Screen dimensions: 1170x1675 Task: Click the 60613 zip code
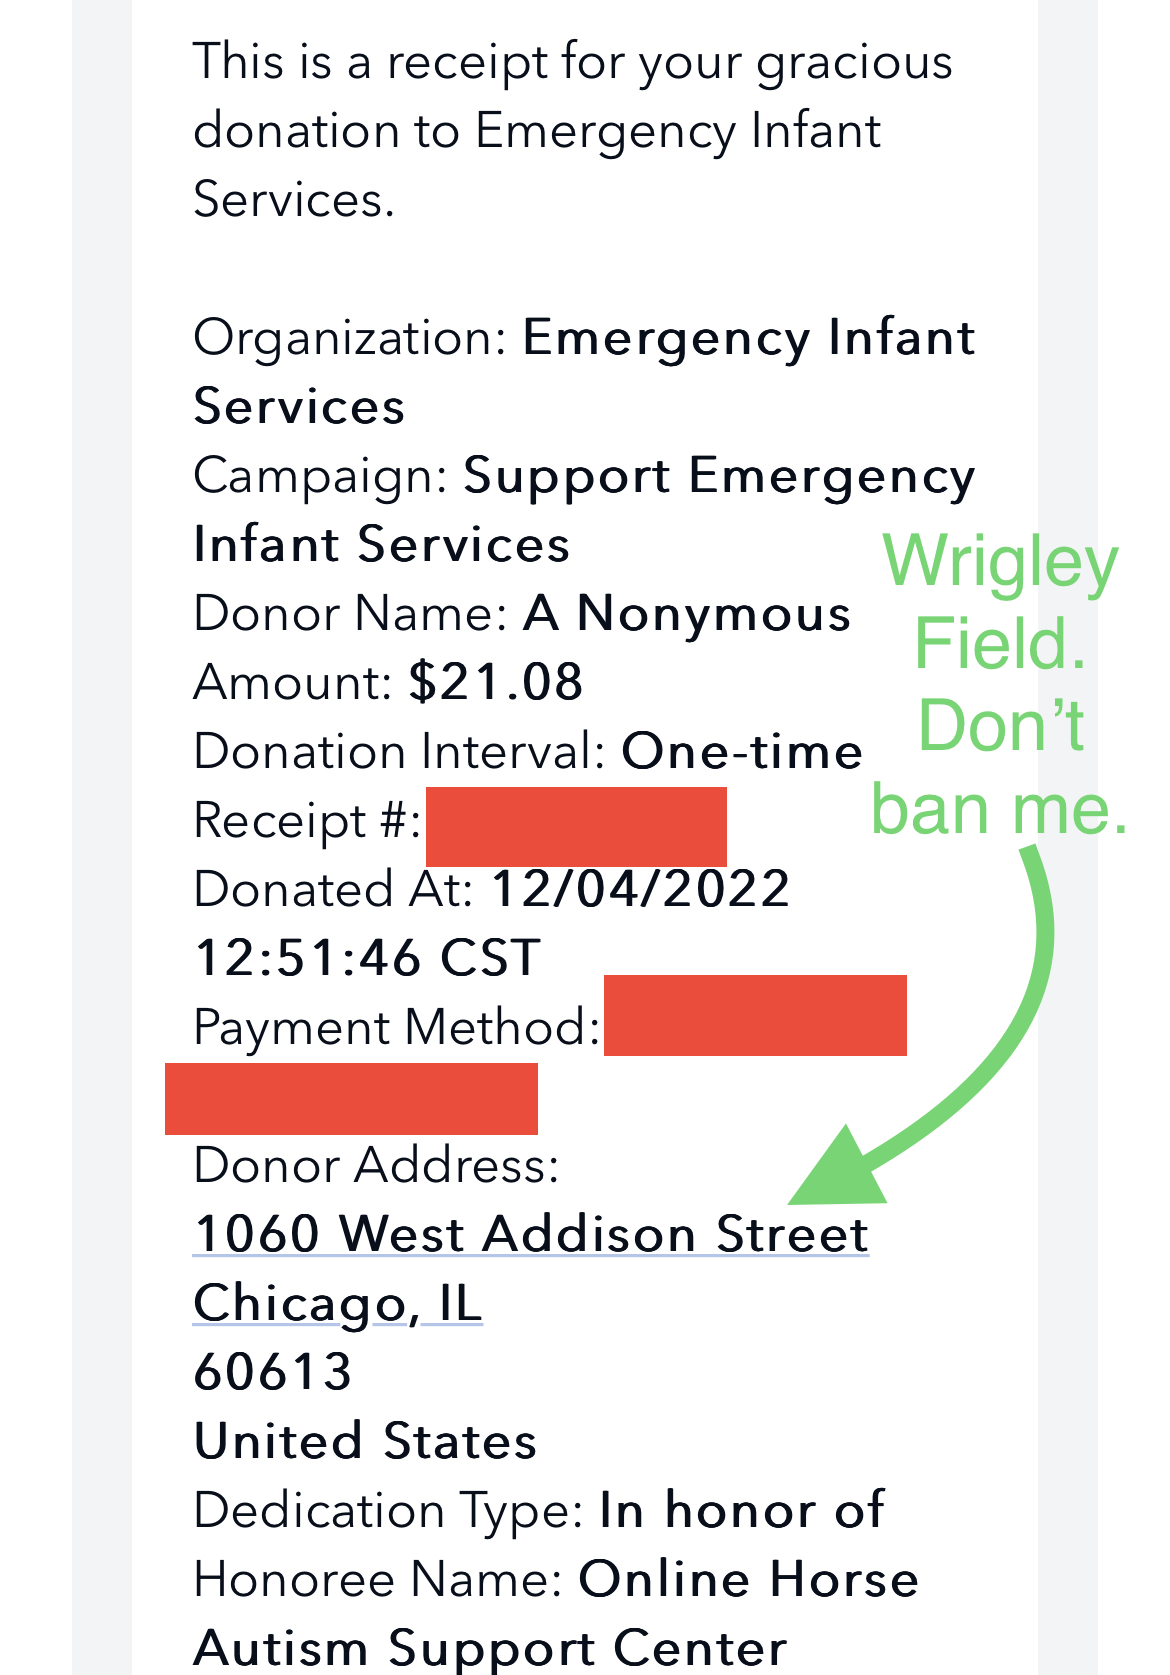273,1371
